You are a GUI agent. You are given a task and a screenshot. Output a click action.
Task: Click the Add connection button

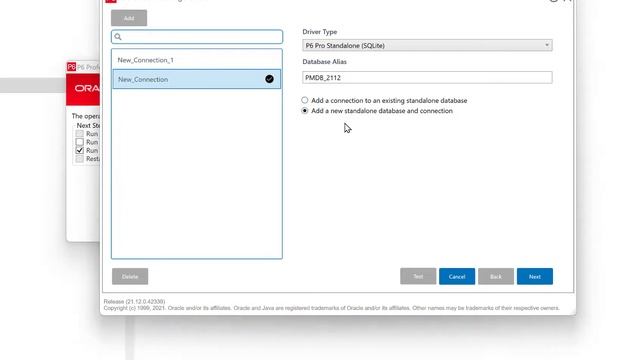pos(129,18)
